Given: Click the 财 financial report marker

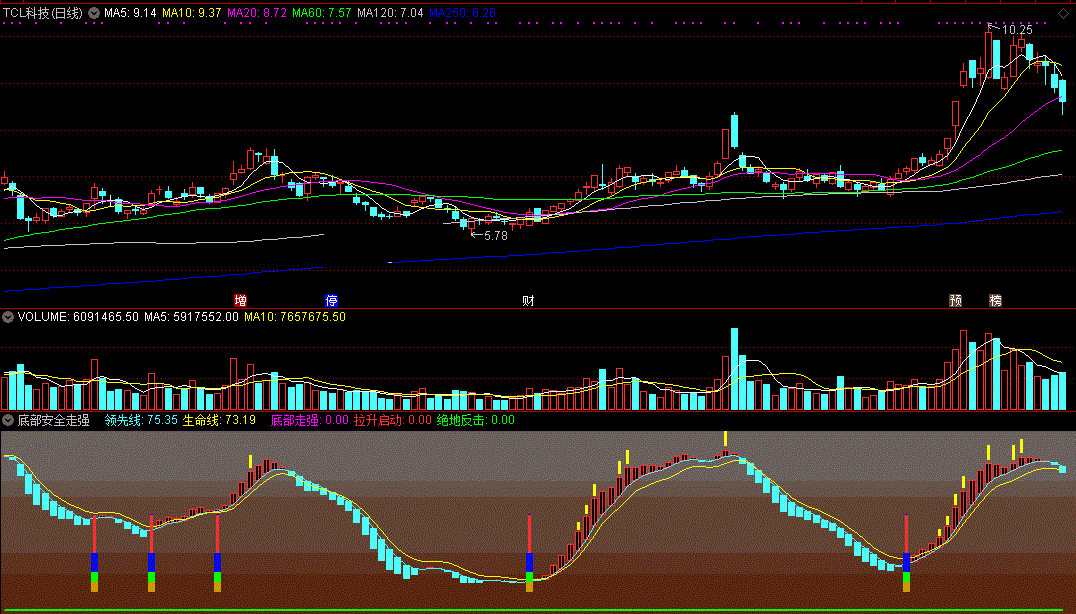Looking at the screenshot, I should tap(528, 300).
